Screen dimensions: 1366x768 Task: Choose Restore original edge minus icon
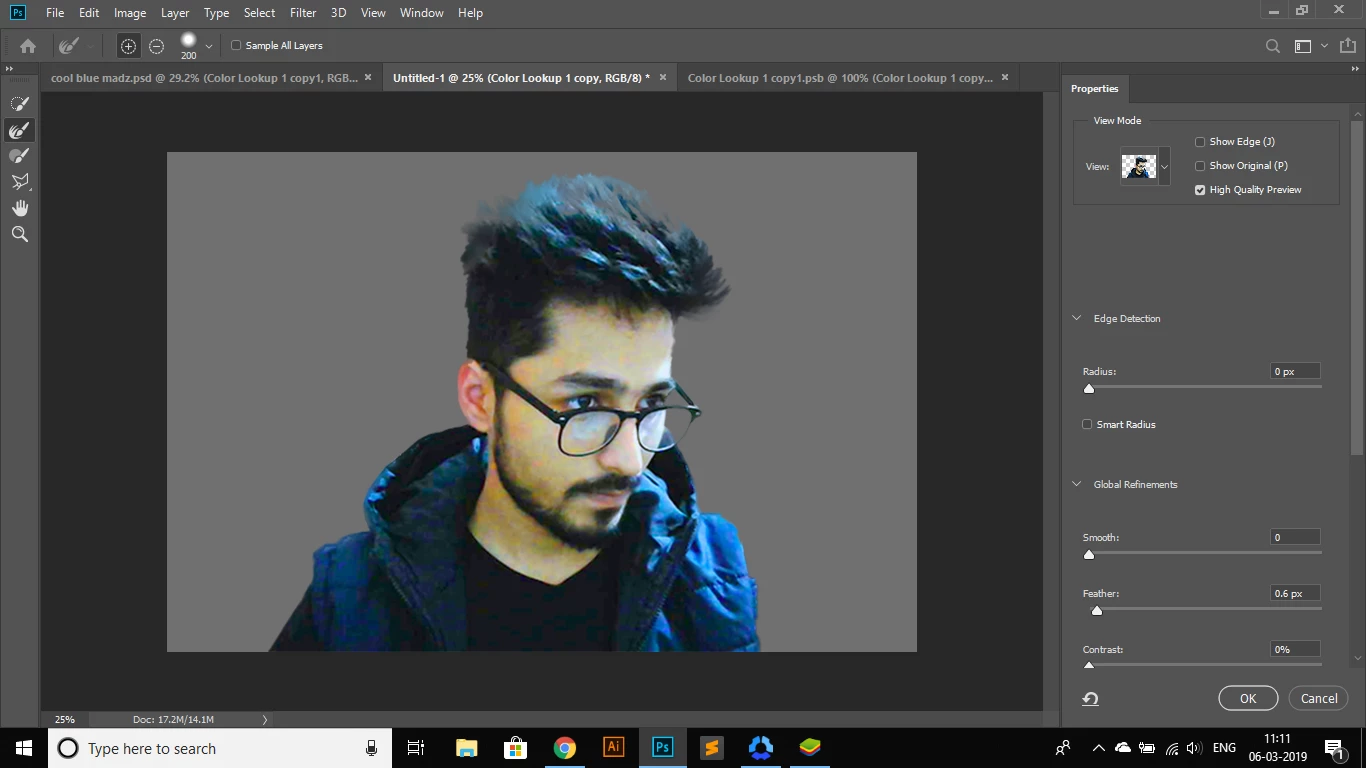tap(156, 46)
